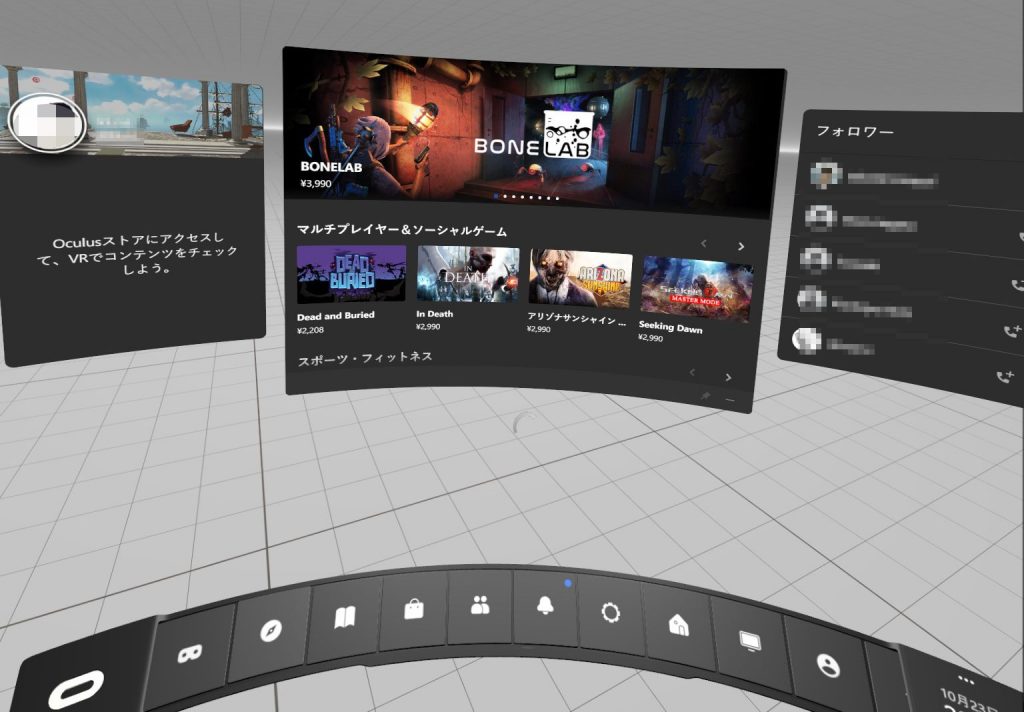The width and height of the screenshot is (1024, 712).
Task: Open the Home house icon in dock
Action: [678, 624]
